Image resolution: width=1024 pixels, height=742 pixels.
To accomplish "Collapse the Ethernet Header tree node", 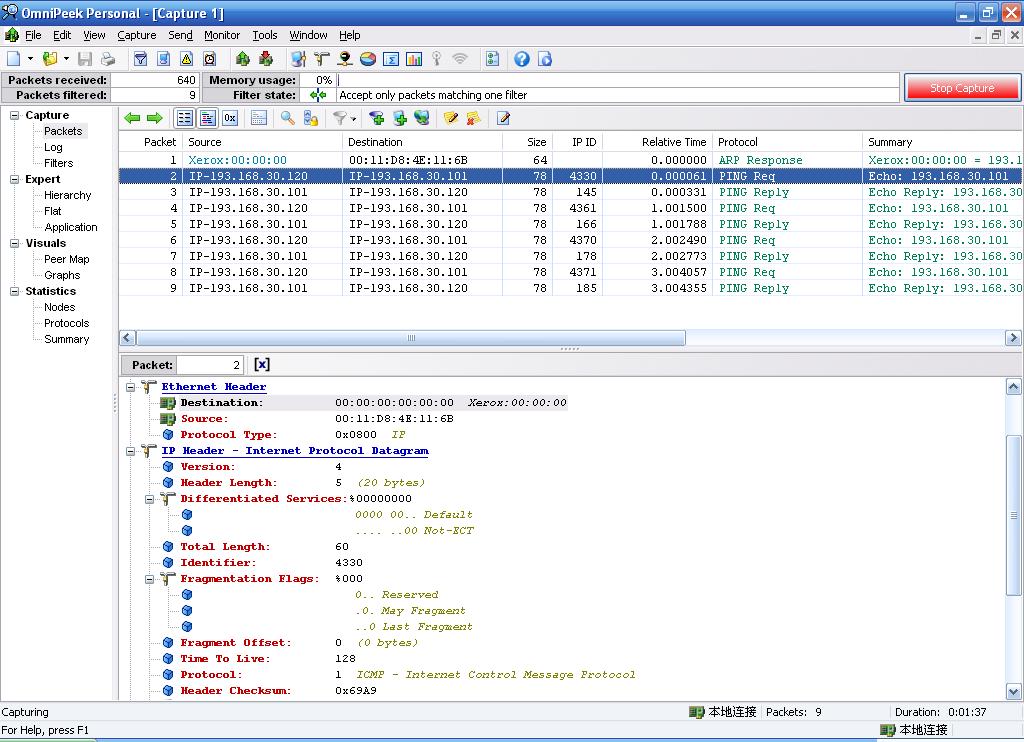I will 131,387.
